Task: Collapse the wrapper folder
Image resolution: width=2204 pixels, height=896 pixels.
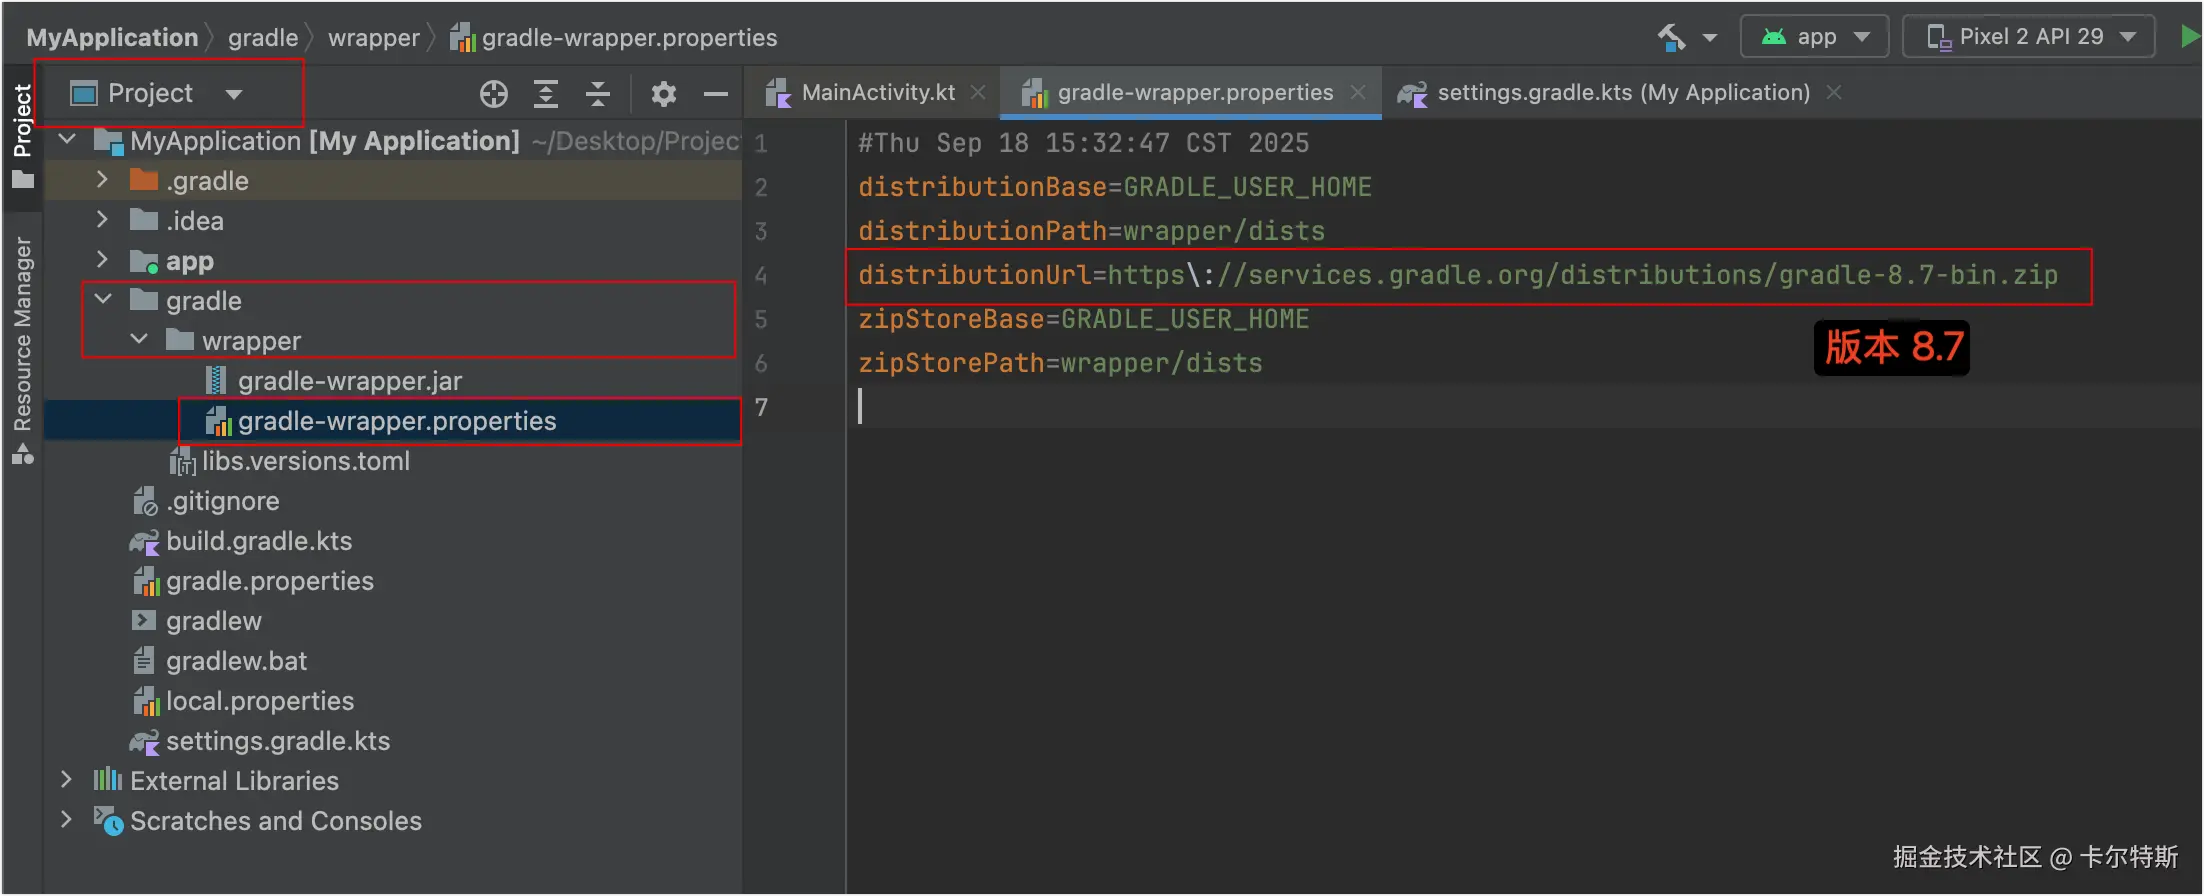Action: tap(139, 340)
